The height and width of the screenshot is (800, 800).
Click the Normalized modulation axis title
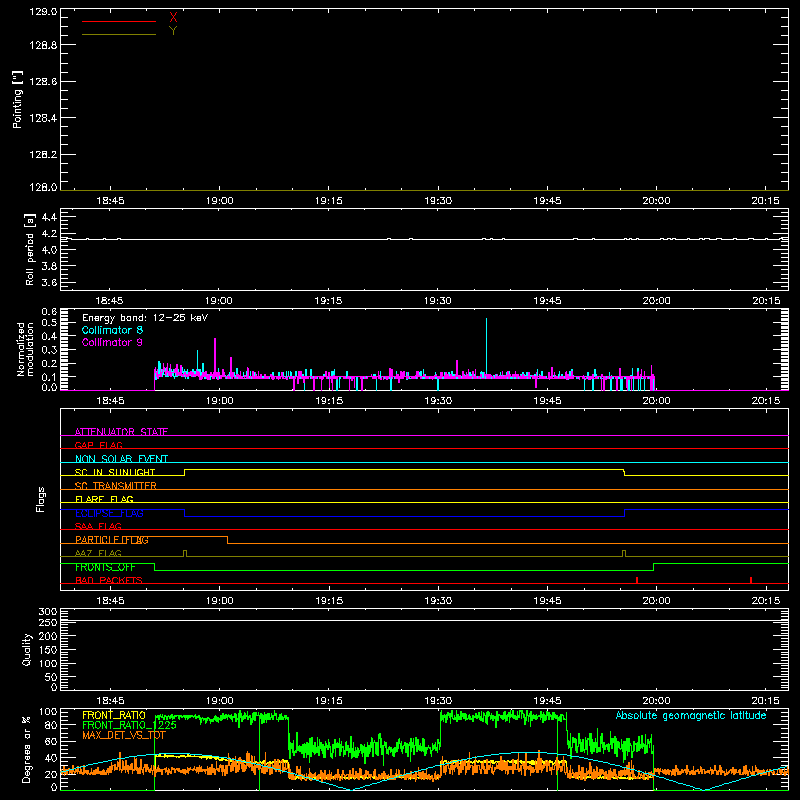[26, 349]
